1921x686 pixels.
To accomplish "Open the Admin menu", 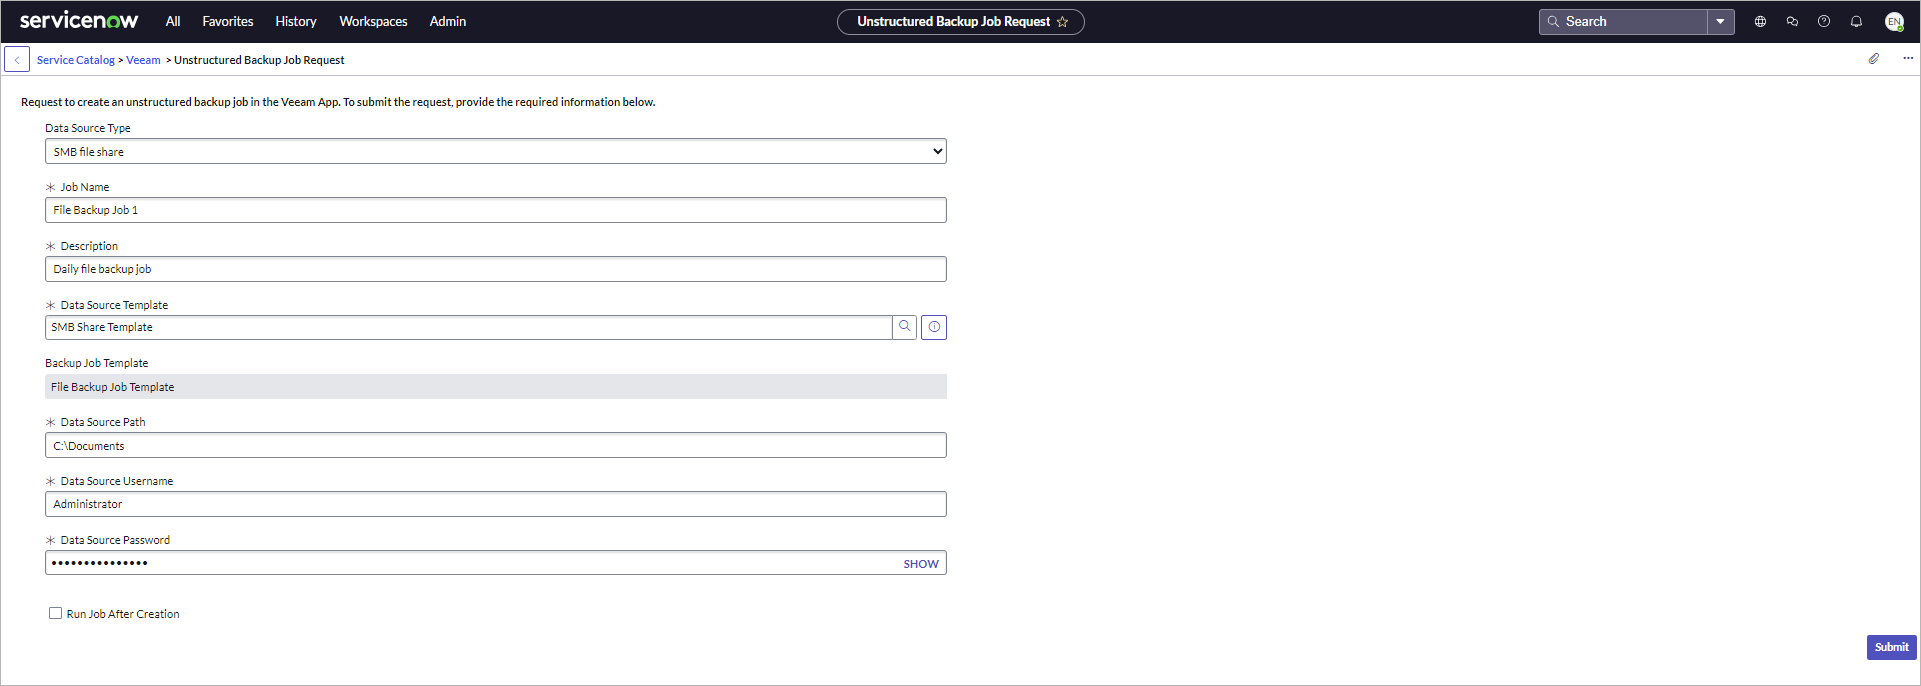I will 448,21.
